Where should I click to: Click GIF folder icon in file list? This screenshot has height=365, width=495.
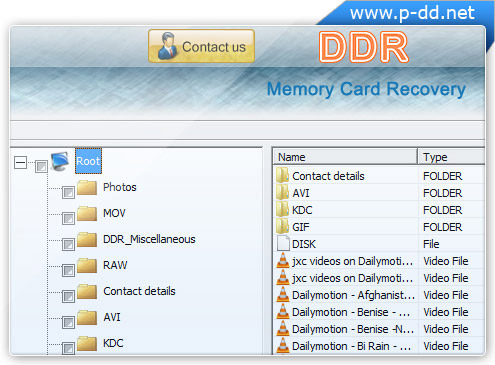click(282, 226)
